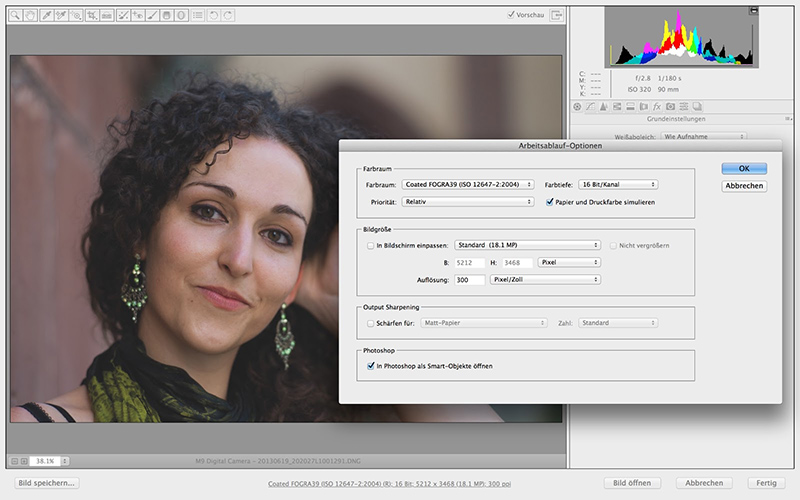This screenshot has width=800, height=500.
Task: Open the fx effects panel tab
Action: (656, 107)
